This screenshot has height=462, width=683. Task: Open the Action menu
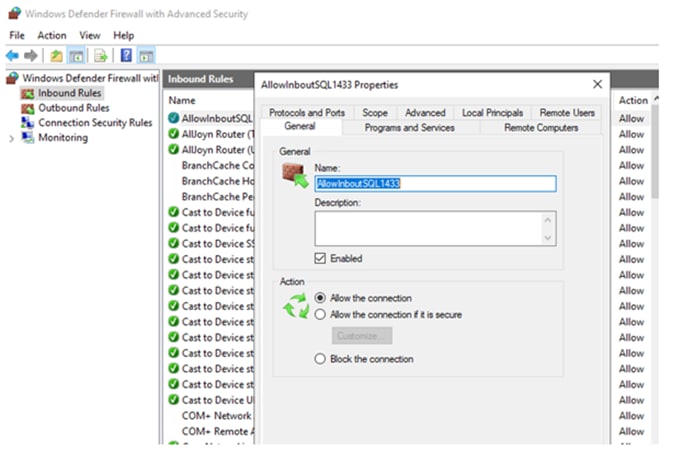pos(52,35)
